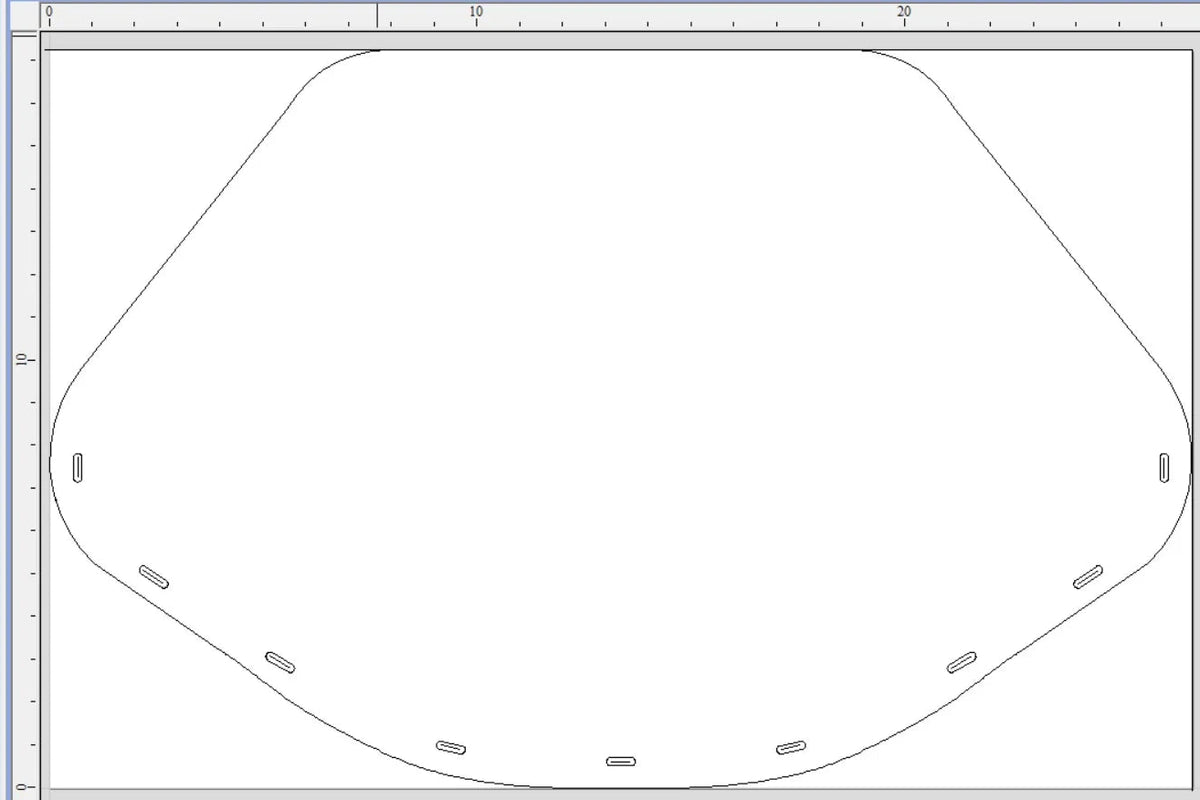Click the 0 mark on vertical ruler

click(x=21, y=786)
